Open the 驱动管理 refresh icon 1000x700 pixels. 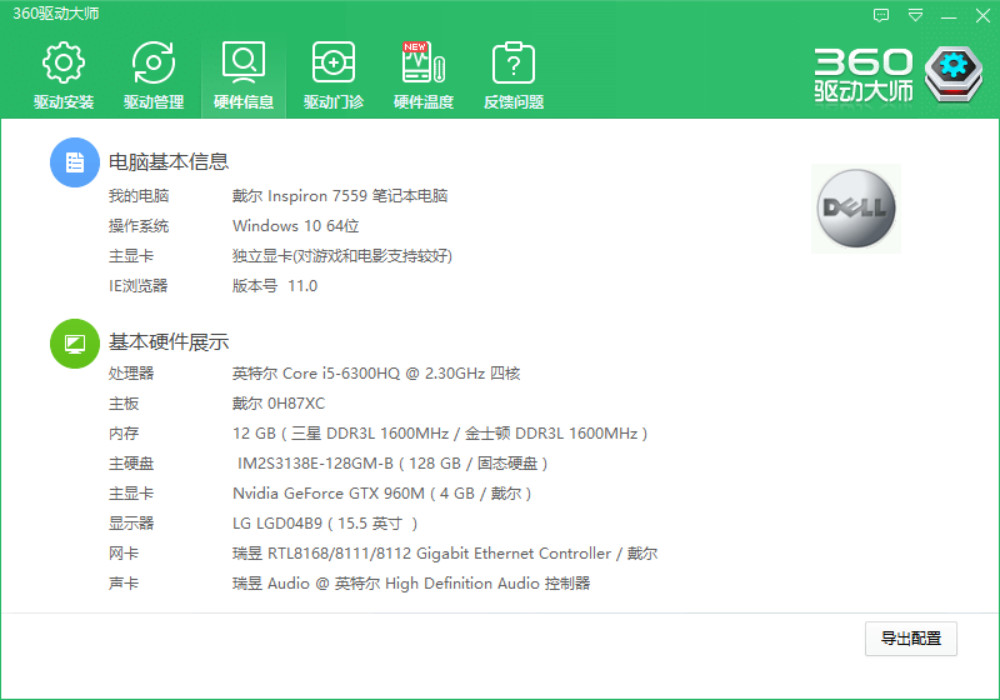(153, 62)
